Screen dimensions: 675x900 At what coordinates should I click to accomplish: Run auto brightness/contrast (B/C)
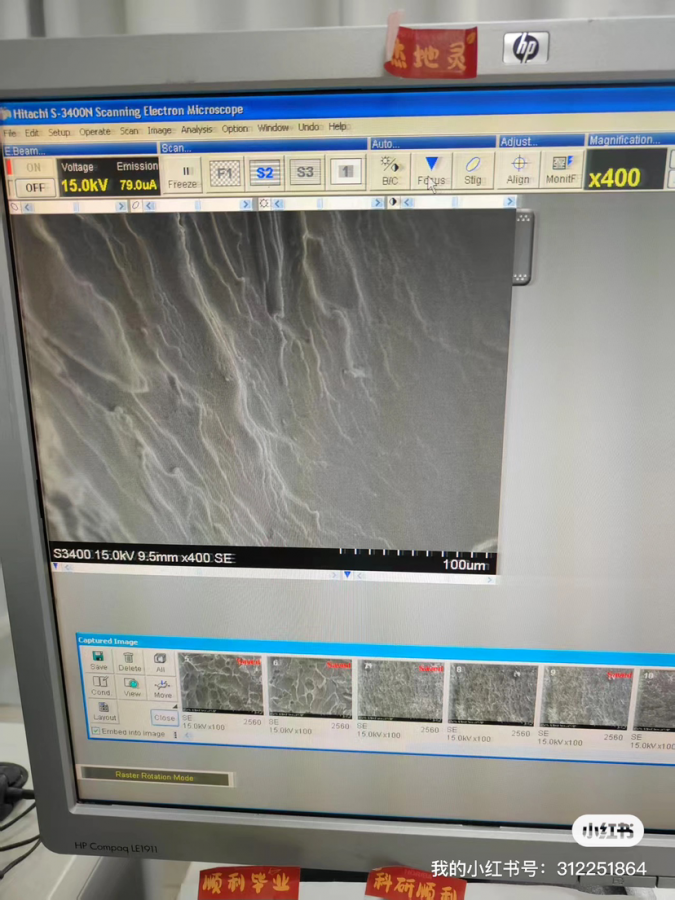pyautogui.click(x=390, y=170)
